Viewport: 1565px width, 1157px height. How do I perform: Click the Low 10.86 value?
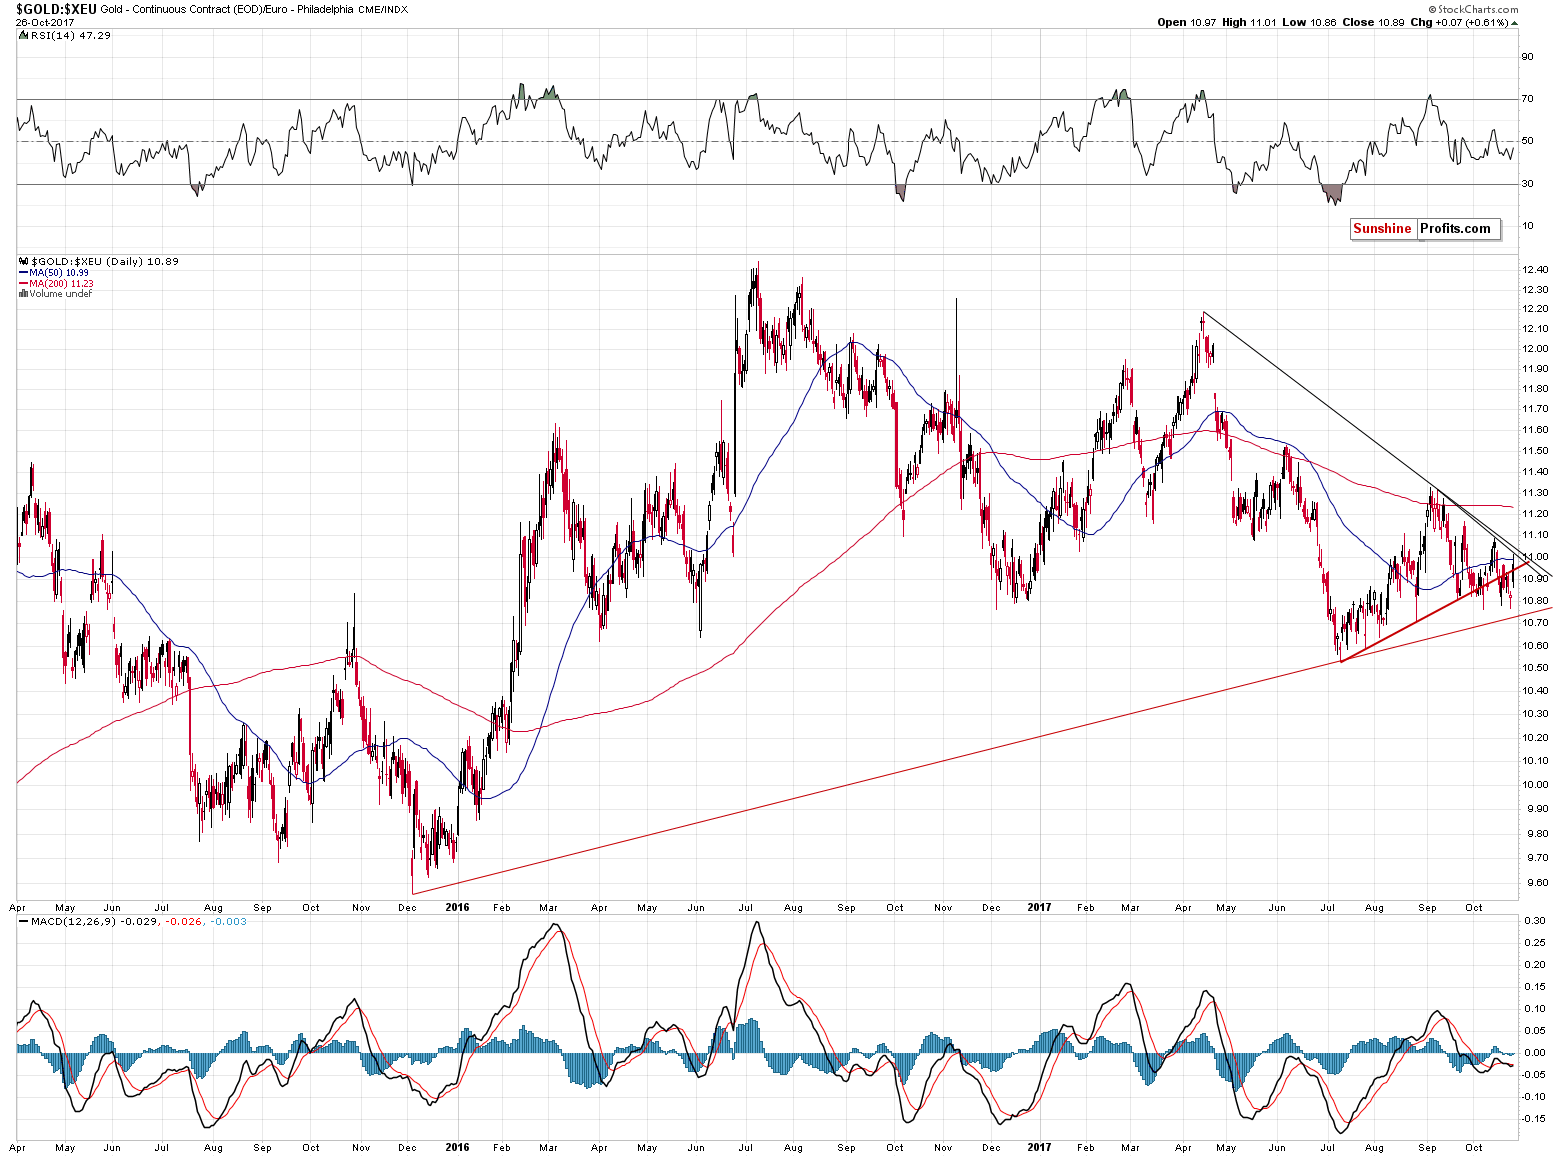pyautogui.click(x=1307, y=22)
